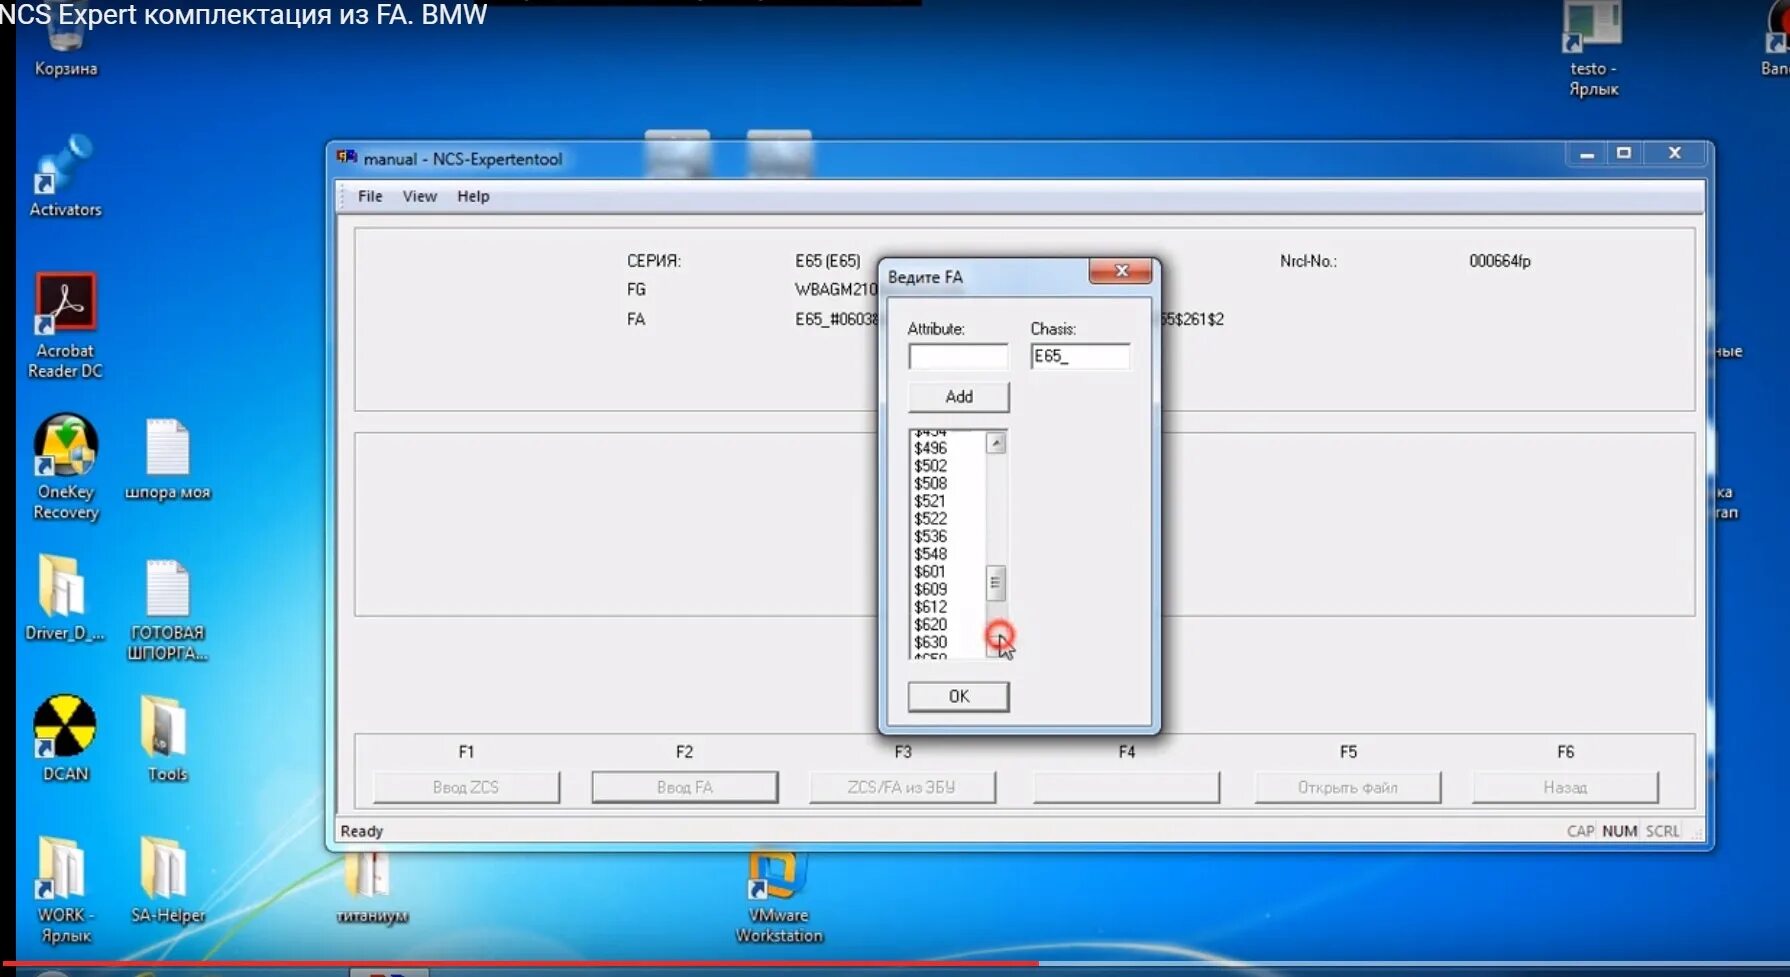Open the View menu
This screenshot has height=977, width=1790.
click(420, 196)
